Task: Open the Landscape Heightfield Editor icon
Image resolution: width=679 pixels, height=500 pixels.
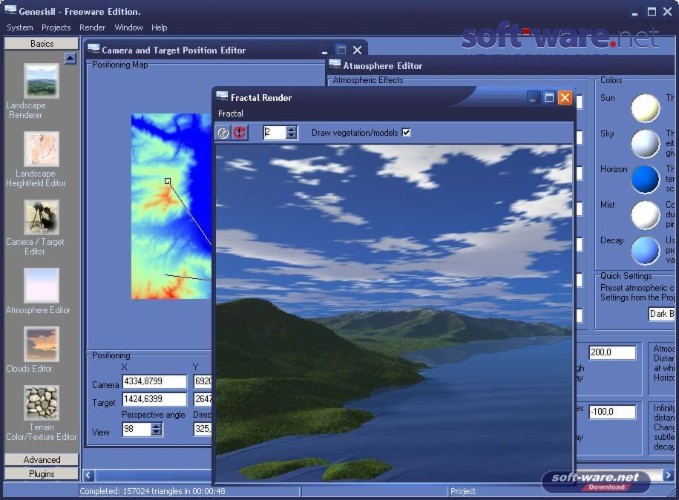Action: click(41, 149)
